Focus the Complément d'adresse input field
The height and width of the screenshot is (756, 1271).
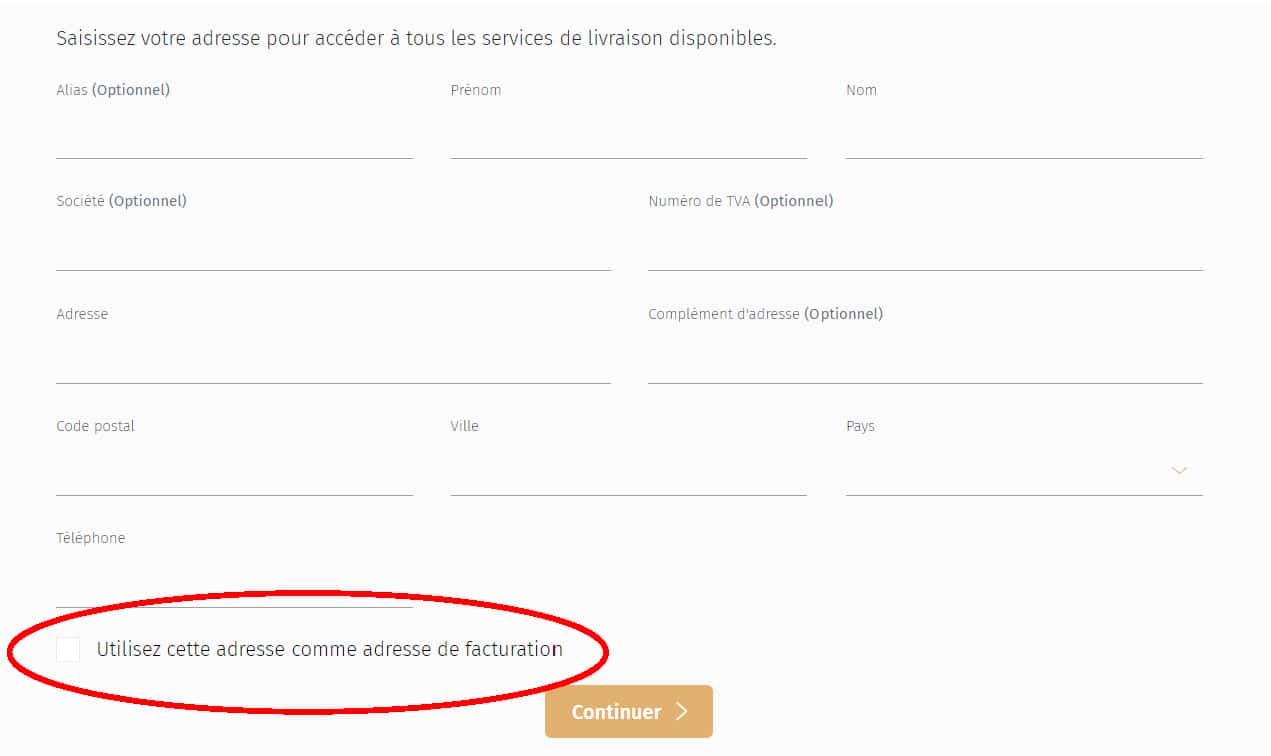tap(925, 363)
